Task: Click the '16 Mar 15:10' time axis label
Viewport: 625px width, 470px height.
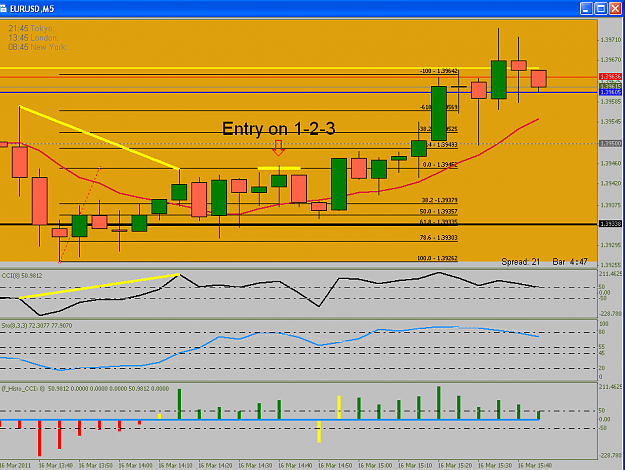Action: click(415, 465)
